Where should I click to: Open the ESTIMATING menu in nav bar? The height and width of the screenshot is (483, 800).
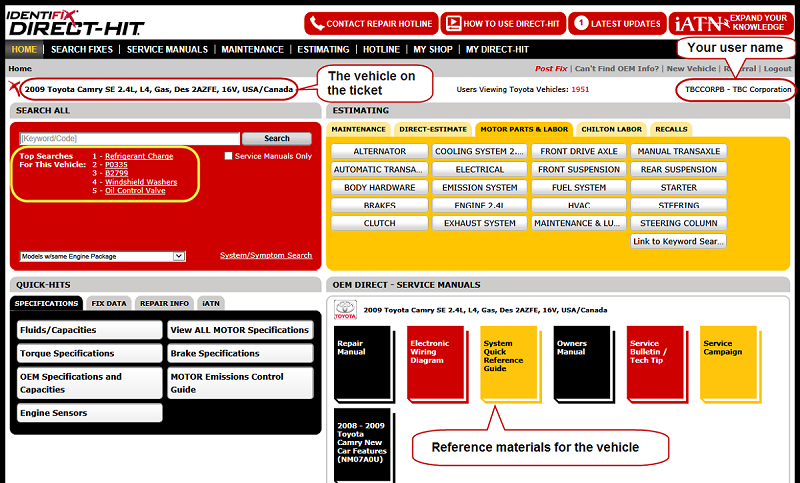323,49
